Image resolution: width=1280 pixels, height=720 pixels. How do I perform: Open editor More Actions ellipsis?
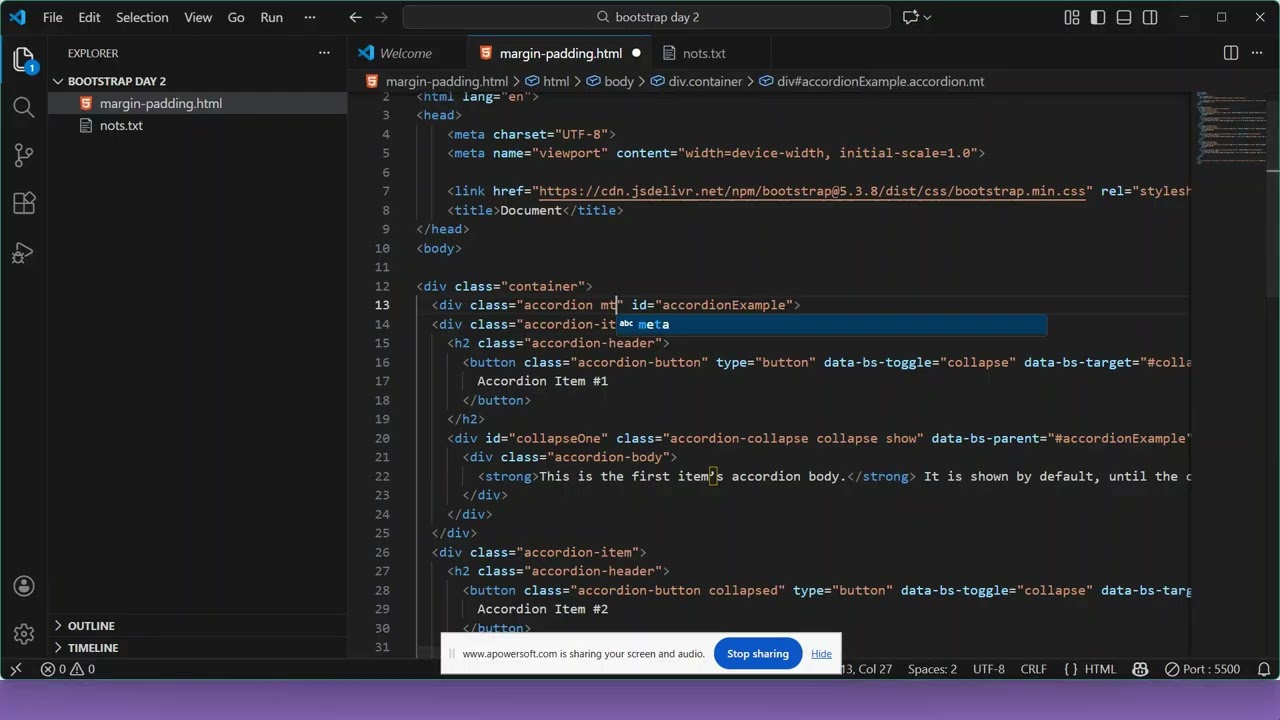(1259, 53)
